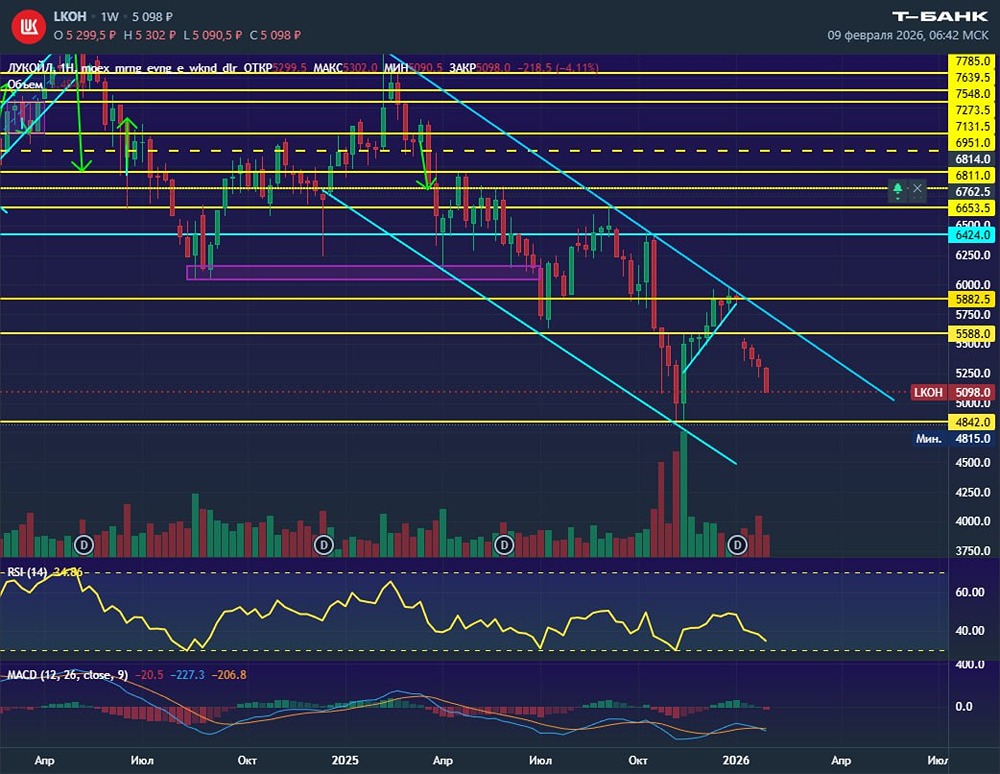Click the Объем volume indicator label
This screenshot has height=774, width=1000.
coord(26,84)
